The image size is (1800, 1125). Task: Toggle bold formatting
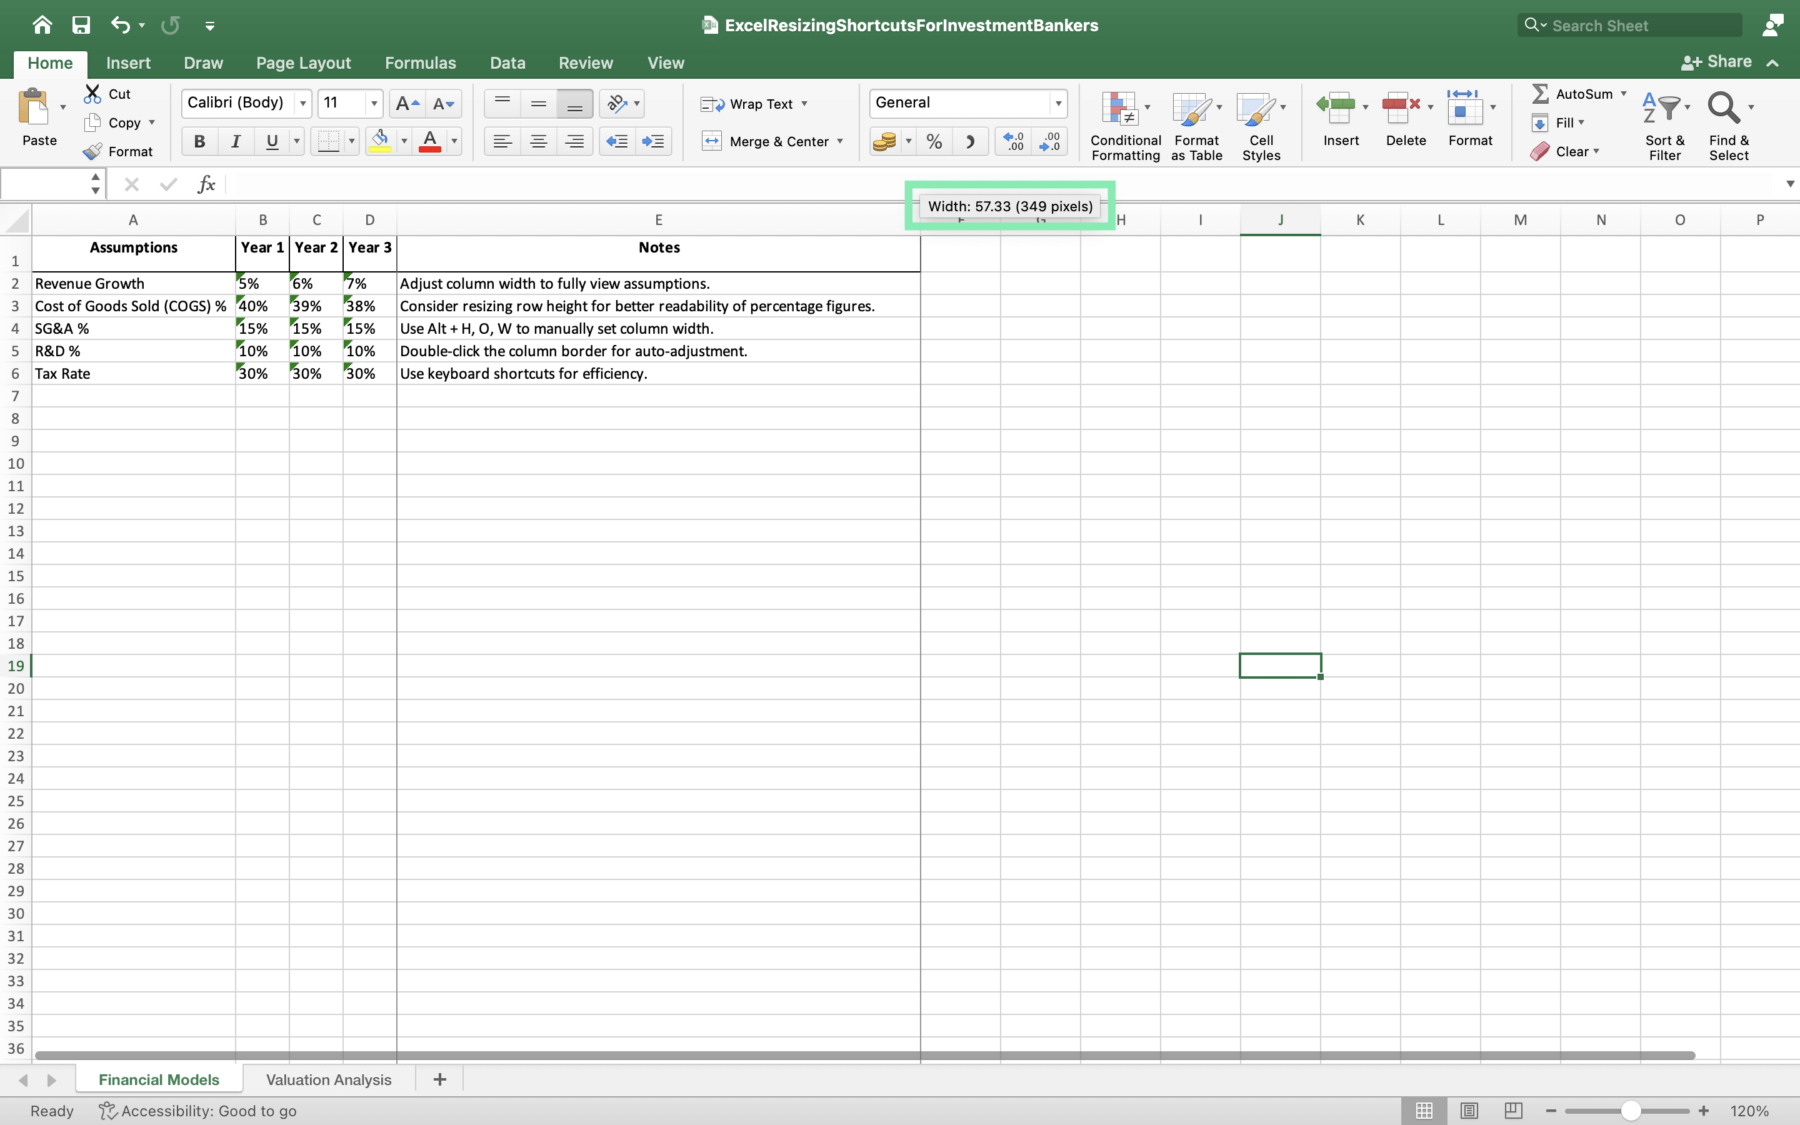(198, 141)
